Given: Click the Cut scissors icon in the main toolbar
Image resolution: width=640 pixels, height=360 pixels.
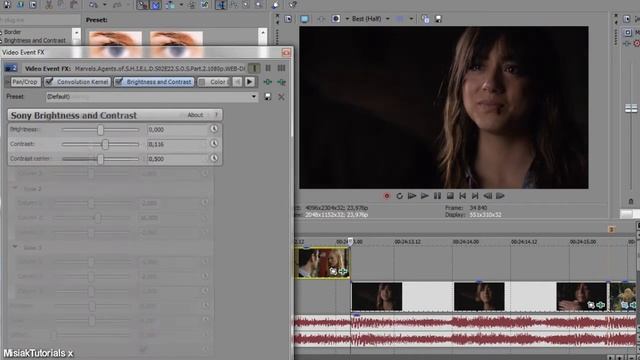Looking at the screenshot, I should pos(49,4).
